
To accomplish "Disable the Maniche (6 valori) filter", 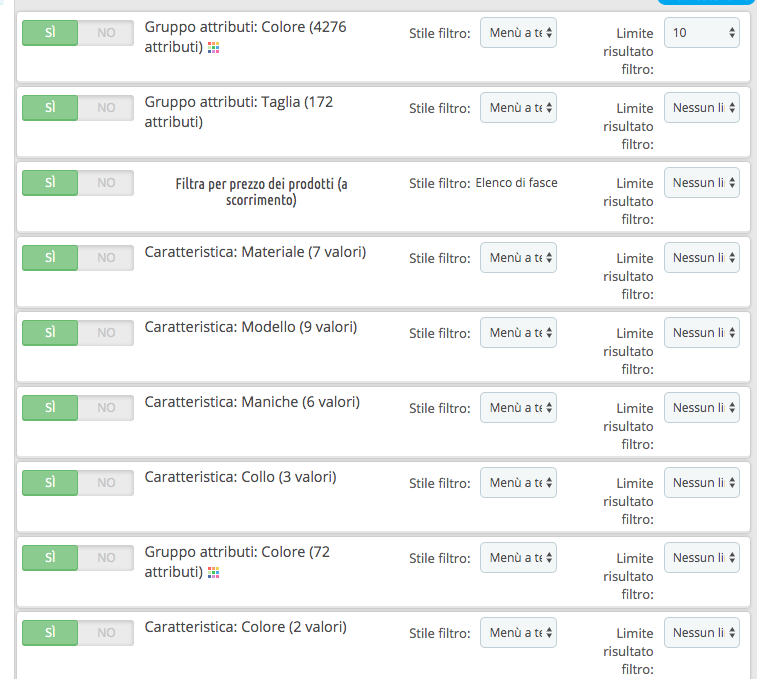I will tap(106, 408).
